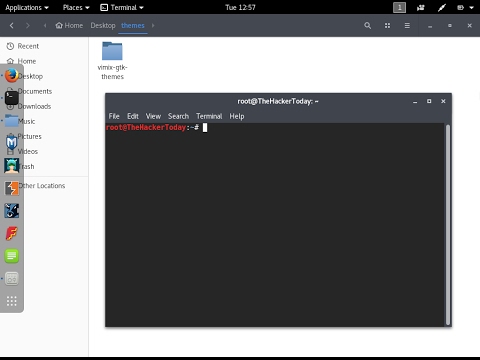Launch Metasploit from the dock
The height and width of the screenshot is (360, 480).
pyautogui.click(x=12, y=143)
